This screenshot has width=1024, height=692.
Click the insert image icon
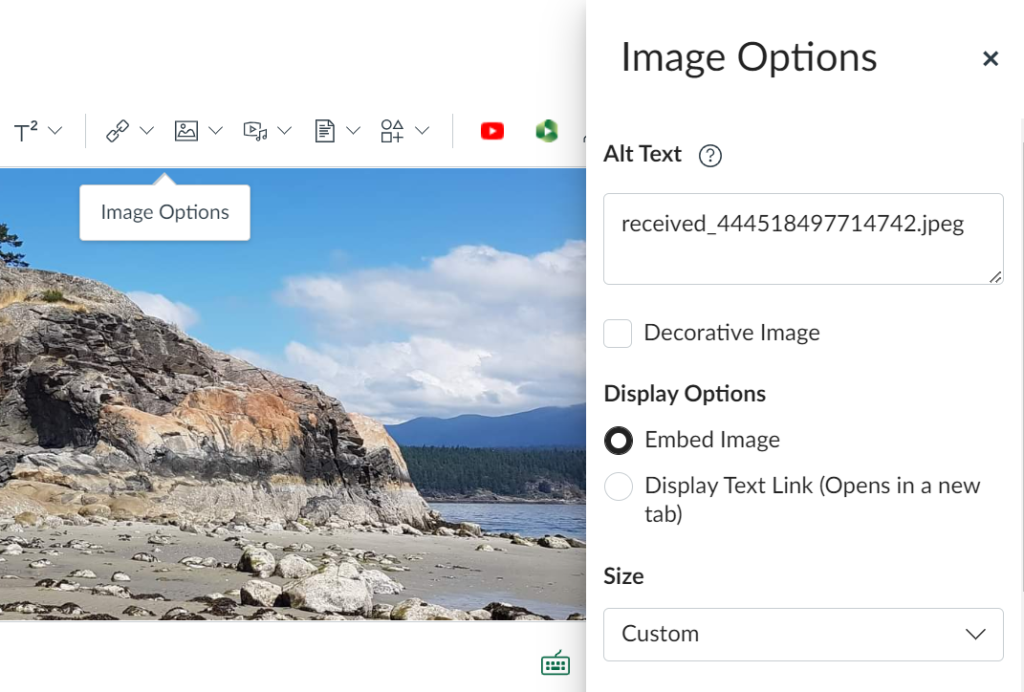coord(186,131)
